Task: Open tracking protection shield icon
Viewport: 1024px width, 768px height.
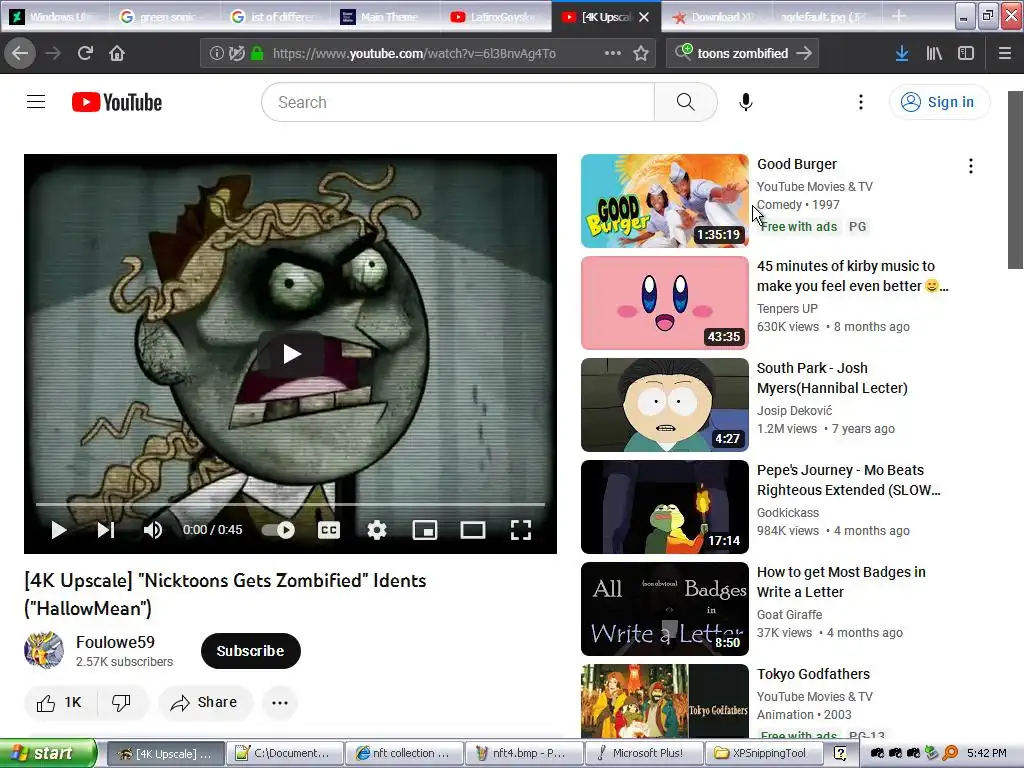Action: coord(236,53)
